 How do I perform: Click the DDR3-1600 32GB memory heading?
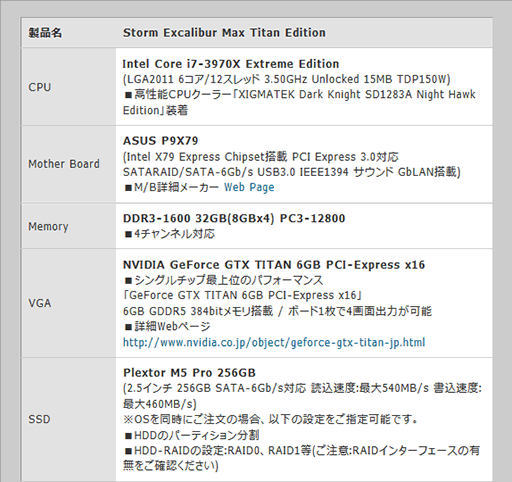tap(234, 218)
